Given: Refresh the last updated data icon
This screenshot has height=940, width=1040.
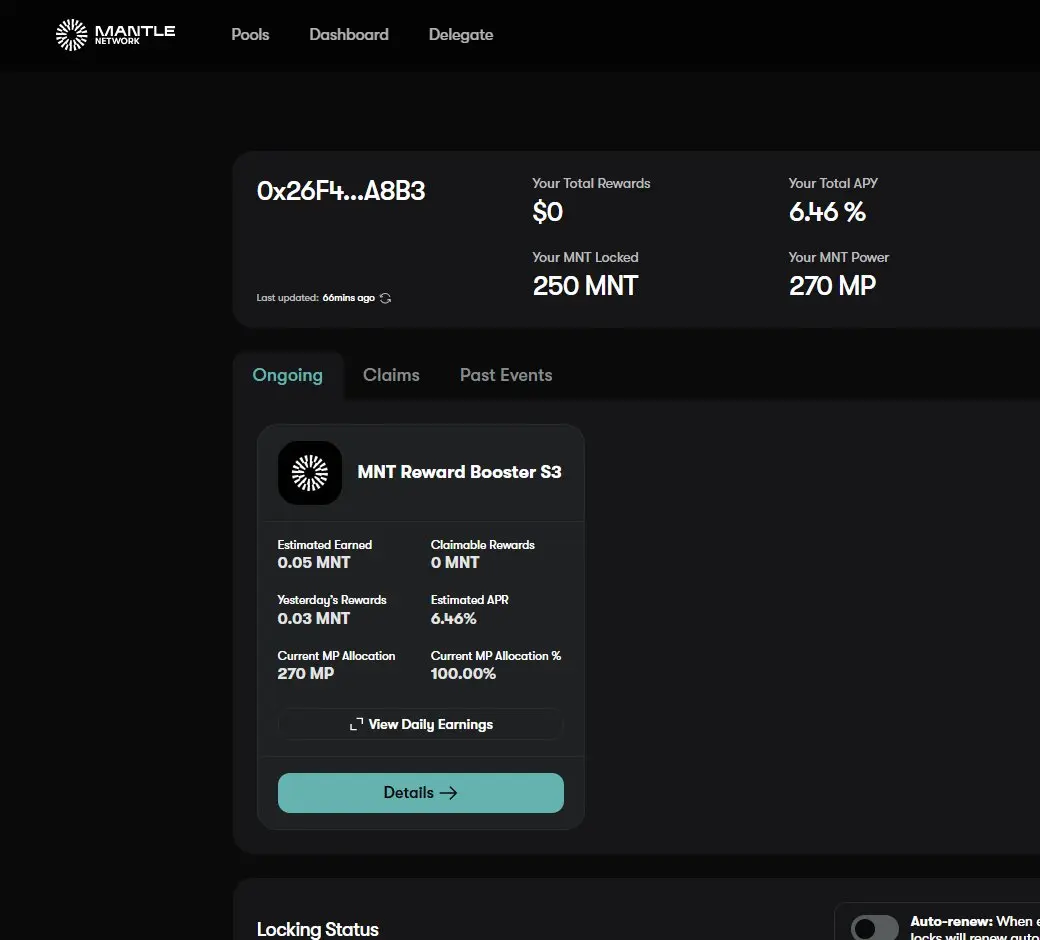Looking at the screenshot, I should [385, 298].
